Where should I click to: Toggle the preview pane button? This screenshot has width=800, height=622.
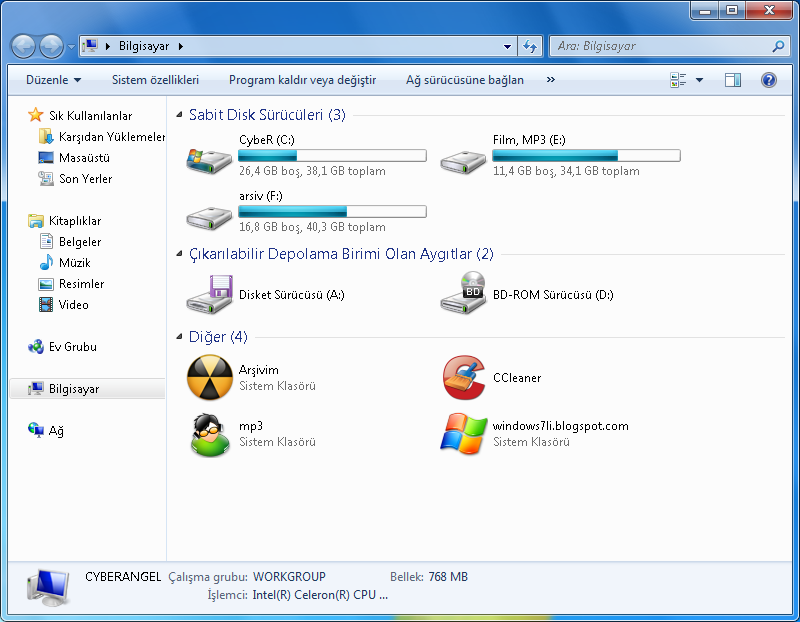pos(733,80)
